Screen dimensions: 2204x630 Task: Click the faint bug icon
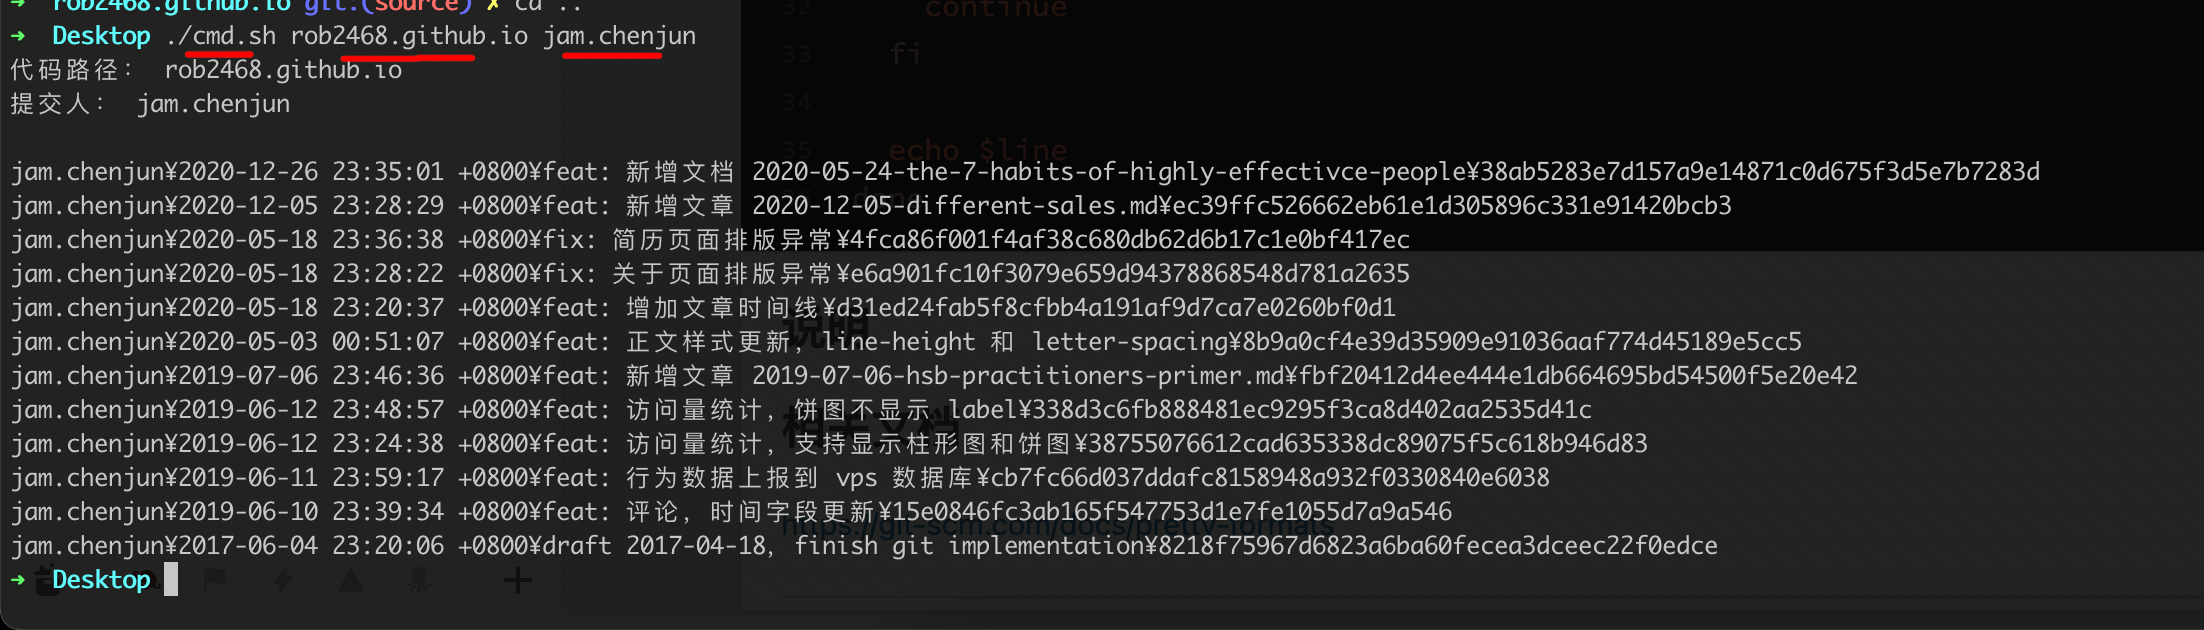click(418, 580)
